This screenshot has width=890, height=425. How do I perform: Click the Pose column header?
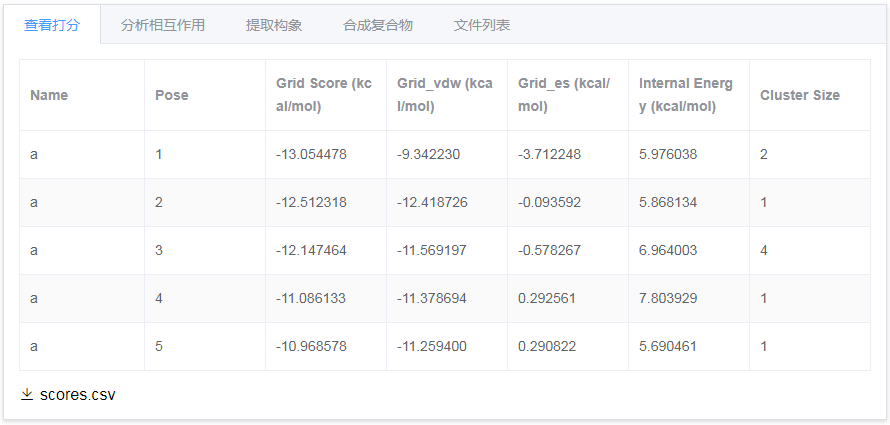172,95
